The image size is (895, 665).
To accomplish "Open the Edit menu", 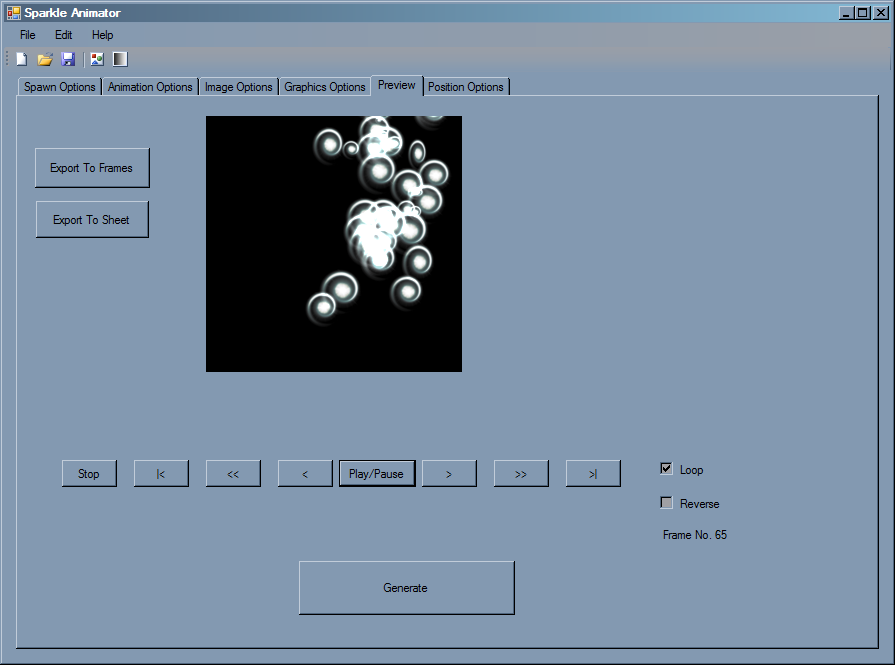I will click(63, 34).
